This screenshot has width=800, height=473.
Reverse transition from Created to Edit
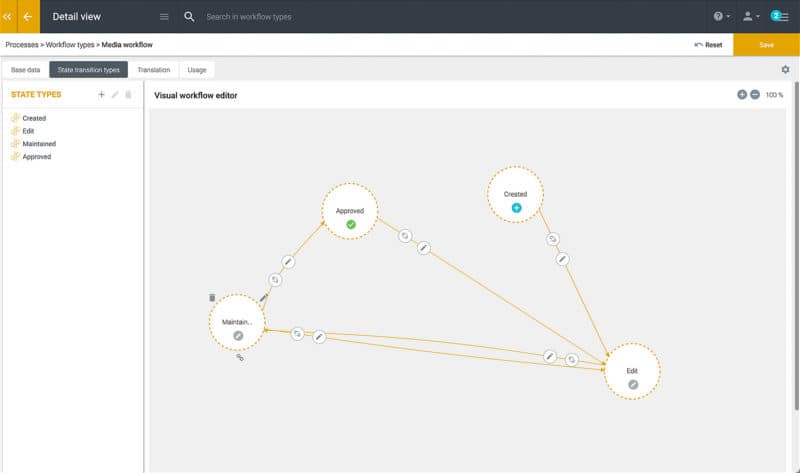click(553, 239)
